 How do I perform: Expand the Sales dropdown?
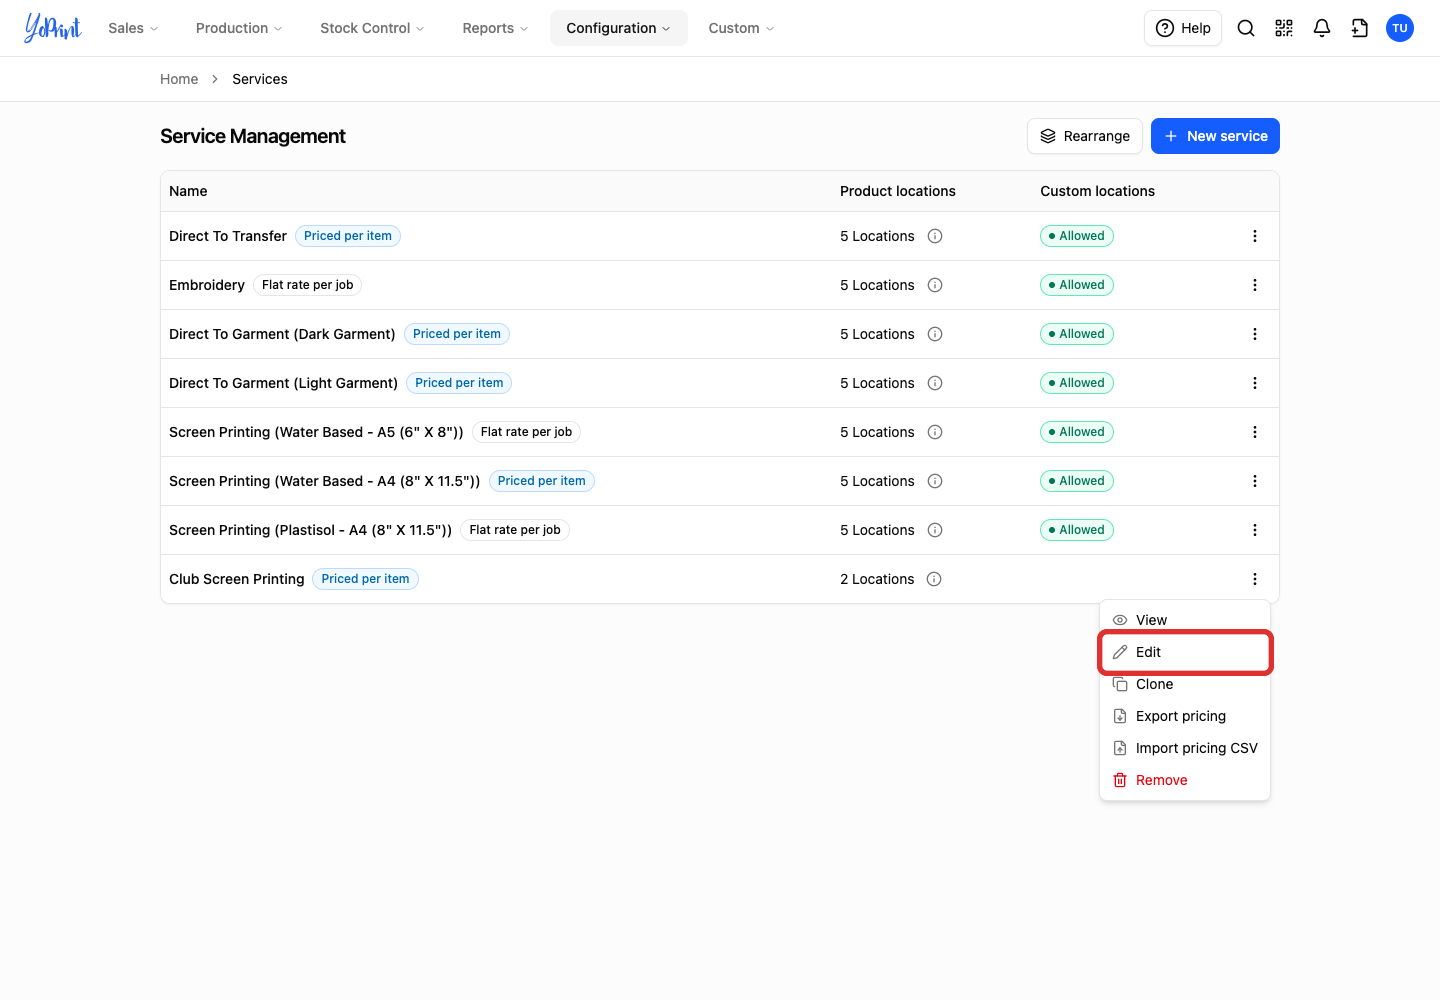(133, 28)
